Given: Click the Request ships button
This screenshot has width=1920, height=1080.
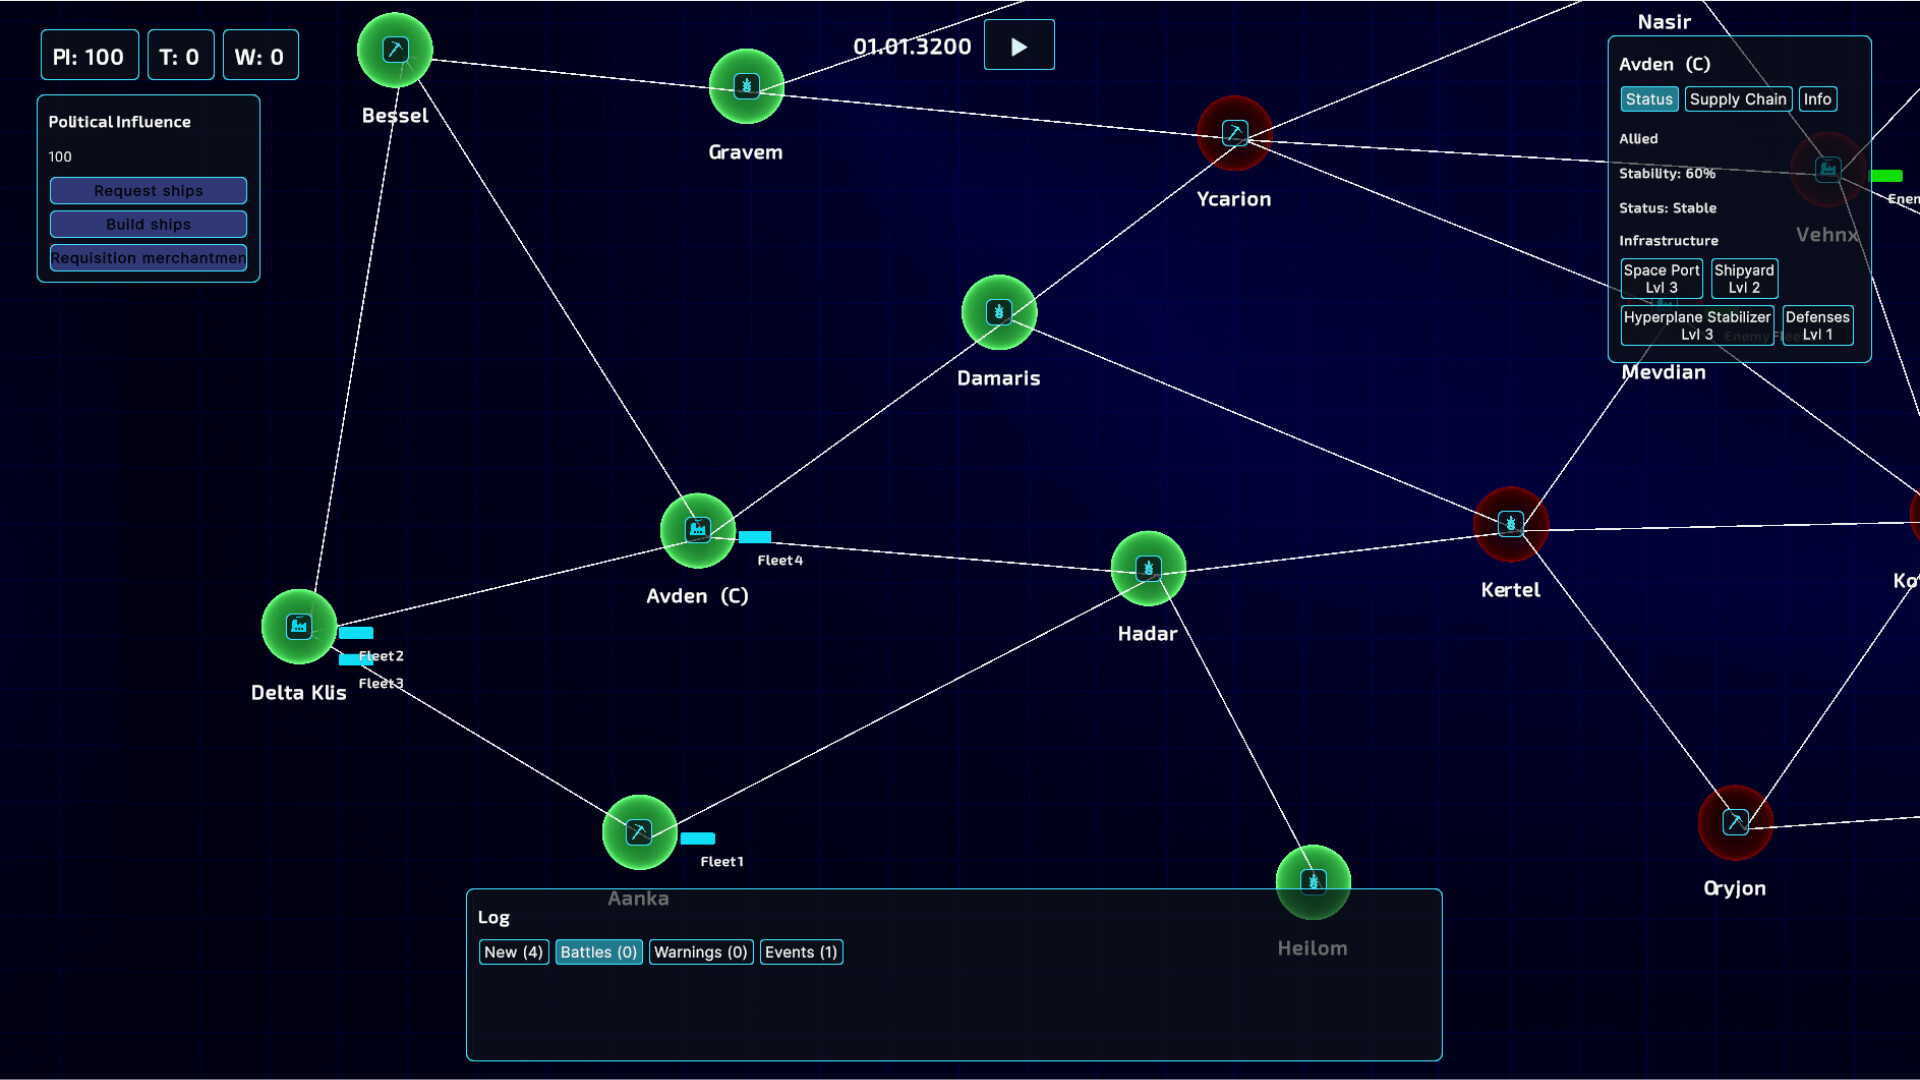Looking at the screenshot, I should 148,191.
